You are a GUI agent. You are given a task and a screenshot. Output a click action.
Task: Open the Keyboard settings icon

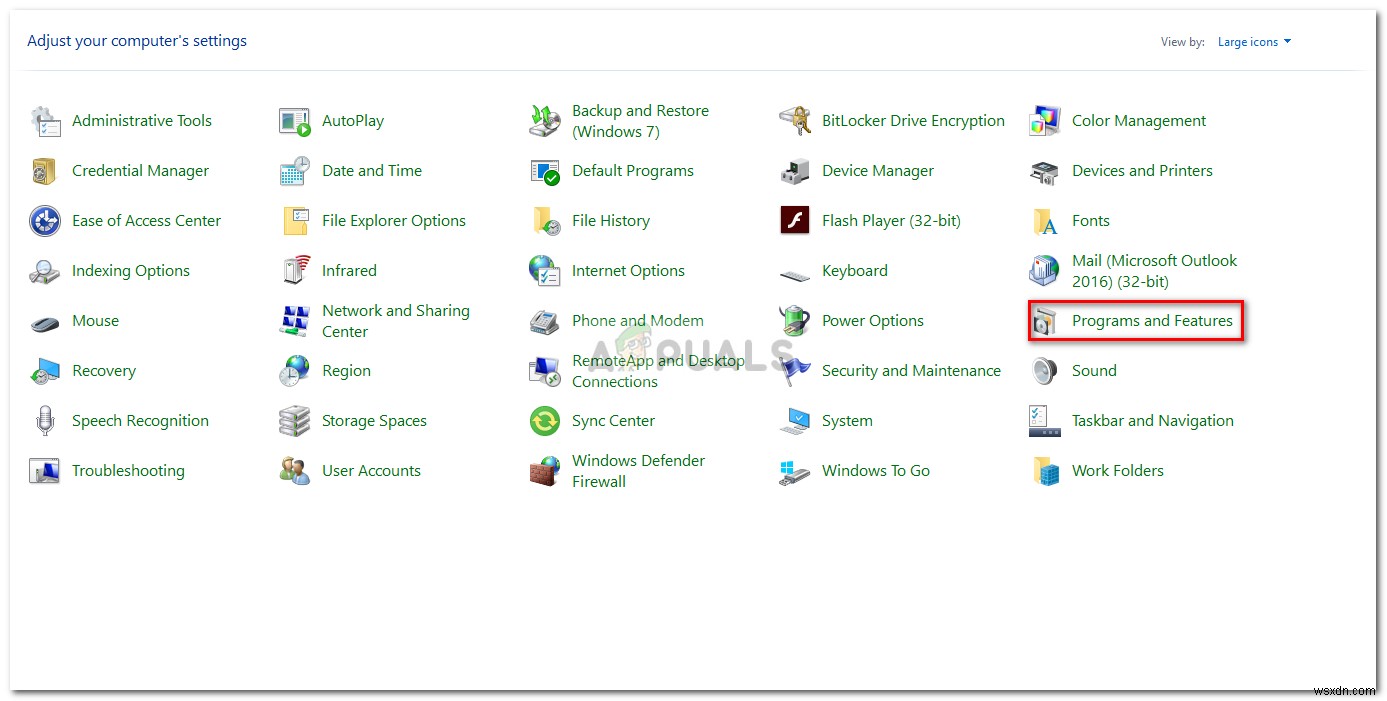[855, 270]
